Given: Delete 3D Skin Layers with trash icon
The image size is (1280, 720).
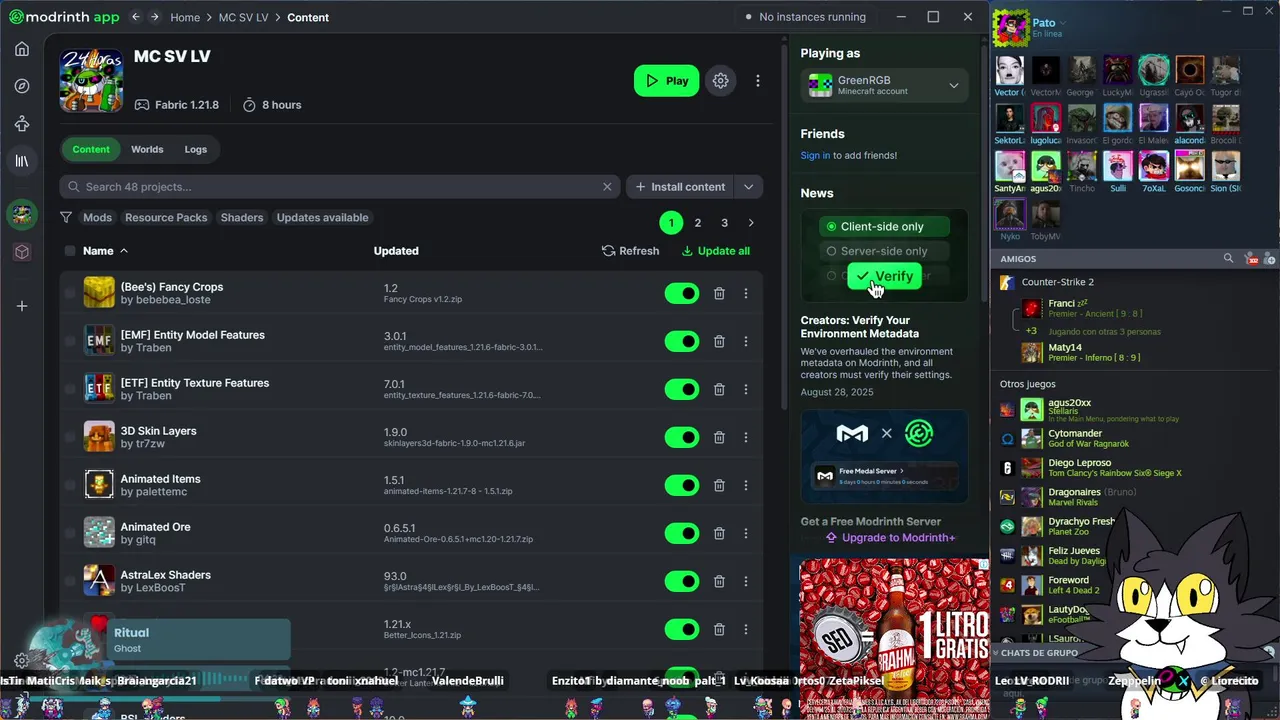Looking at the screenshot, I should (x=719, y=437).
